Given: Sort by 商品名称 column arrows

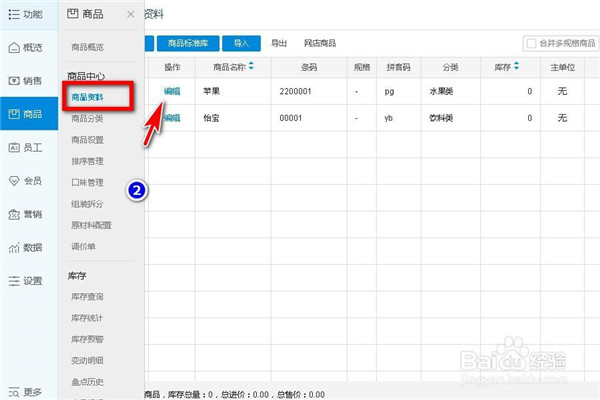Looking at the screenshot, I should pyautogui.click(x=251, y=67).
